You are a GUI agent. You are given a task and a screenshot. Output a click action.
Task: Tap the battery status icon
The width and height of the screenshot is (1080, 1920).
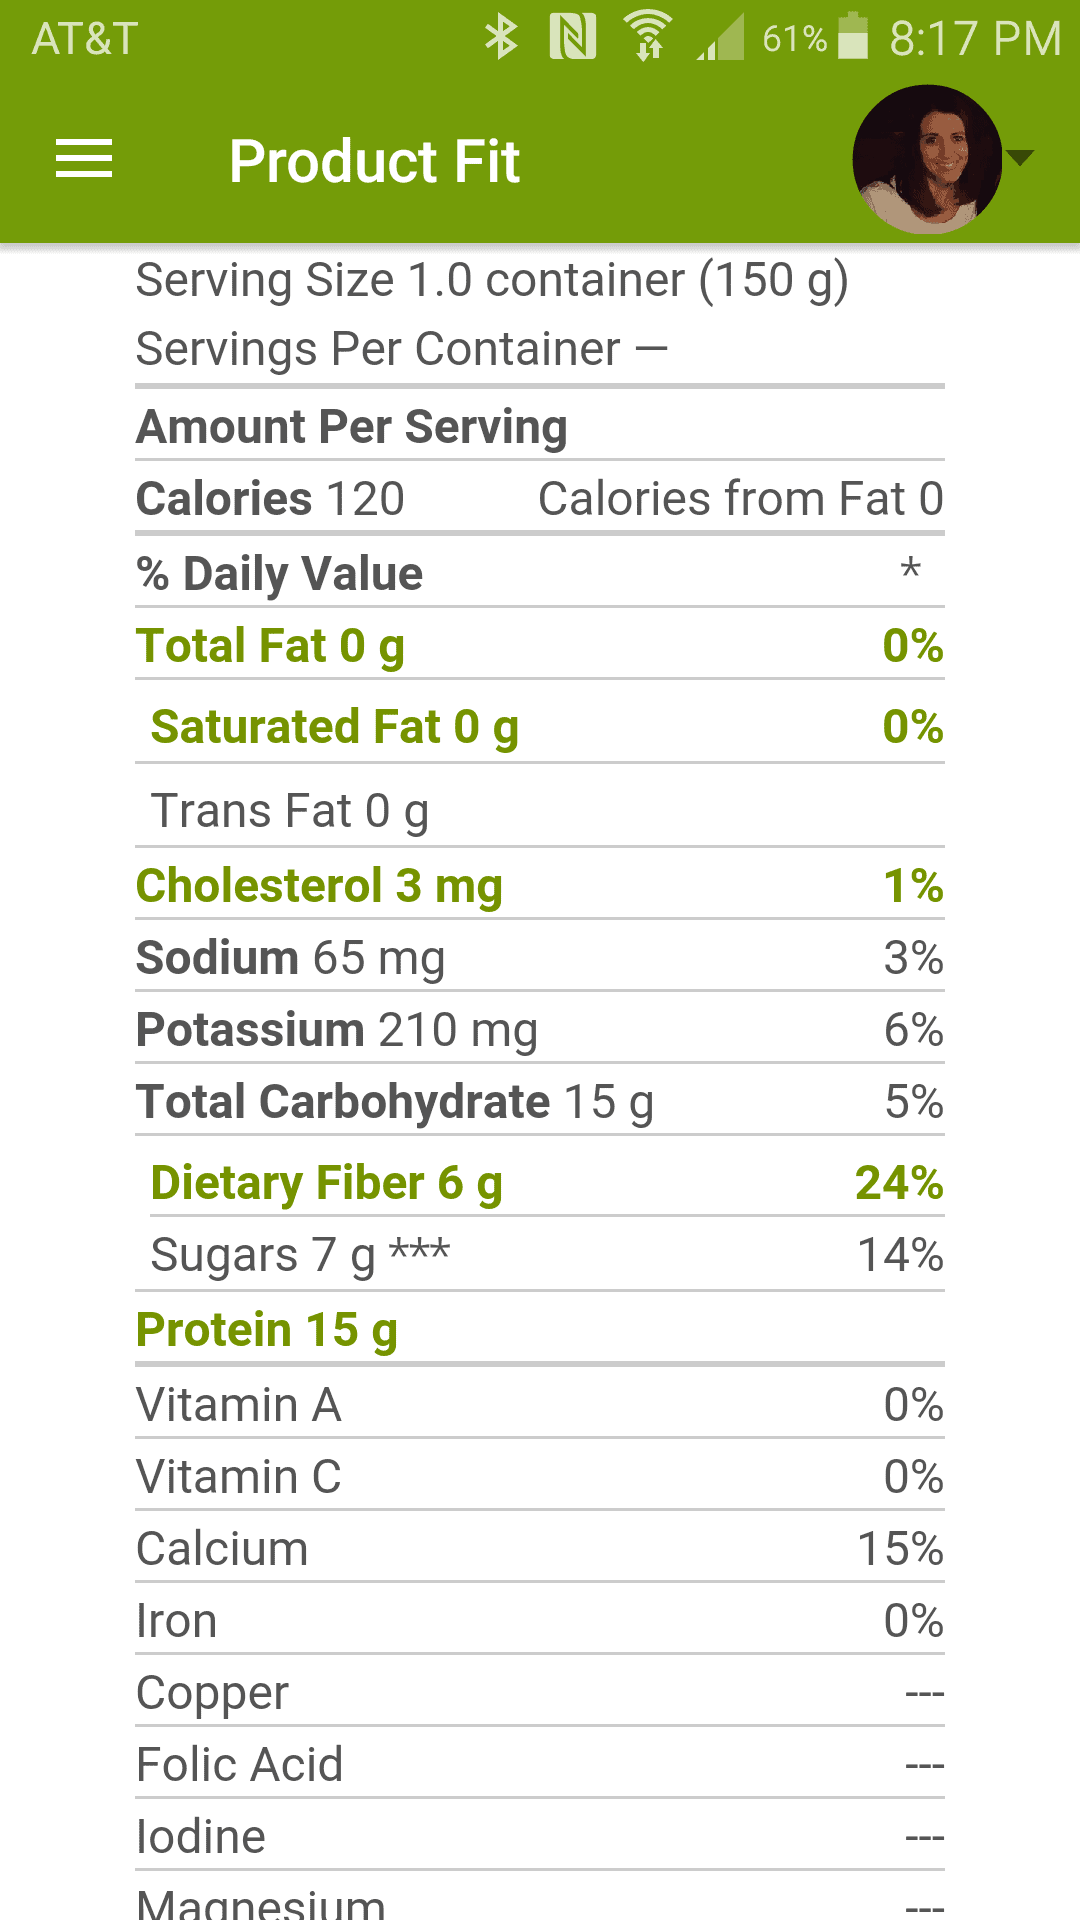(853, 36)
